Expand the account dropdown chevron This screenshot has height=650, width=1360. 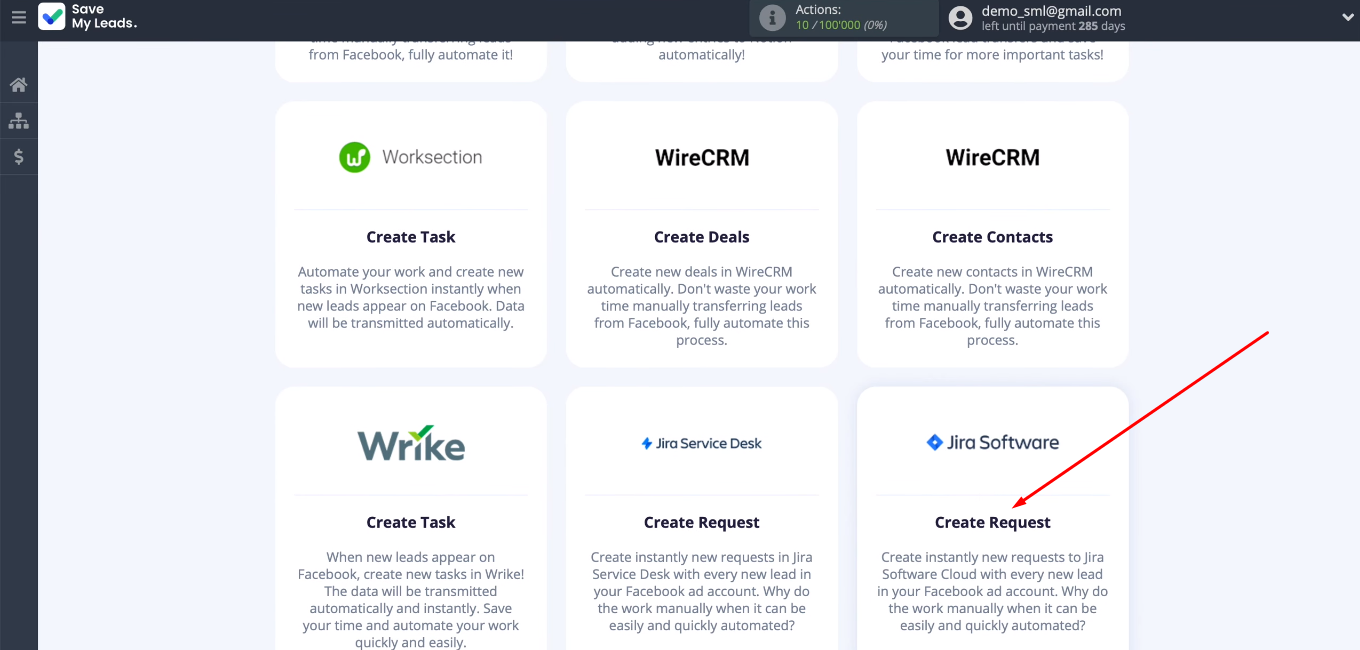1347,18
